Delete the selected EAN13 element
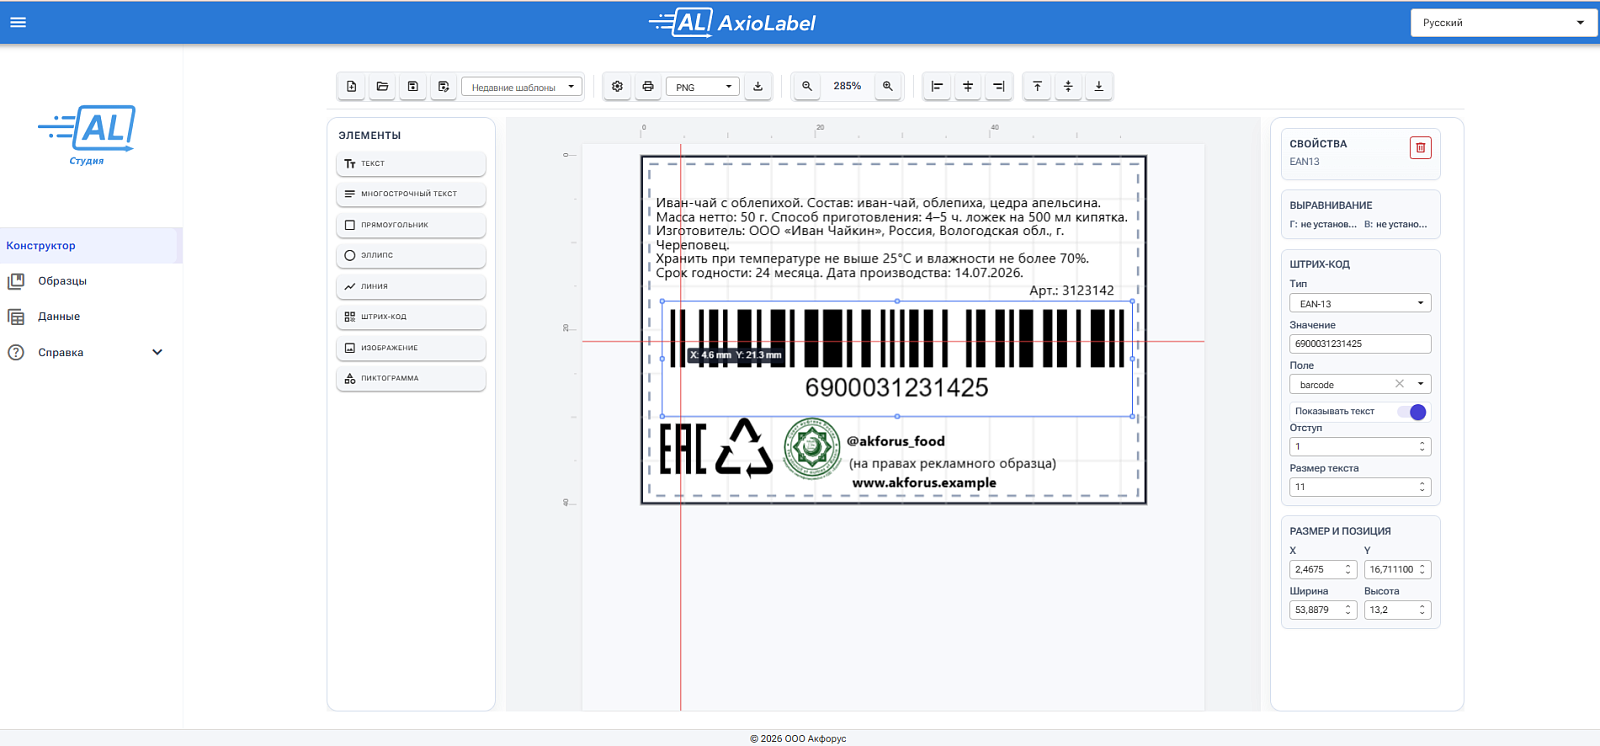 [1420, 148]
